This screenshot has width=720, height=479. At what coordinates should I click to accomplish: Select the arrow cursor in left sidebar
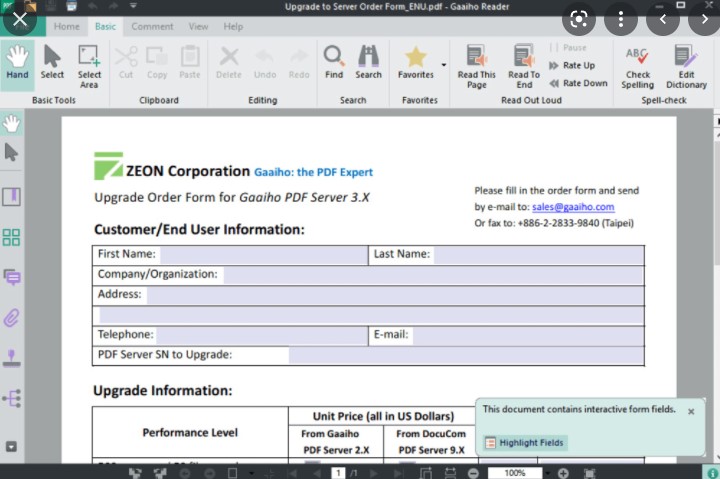tap(11, 152)
